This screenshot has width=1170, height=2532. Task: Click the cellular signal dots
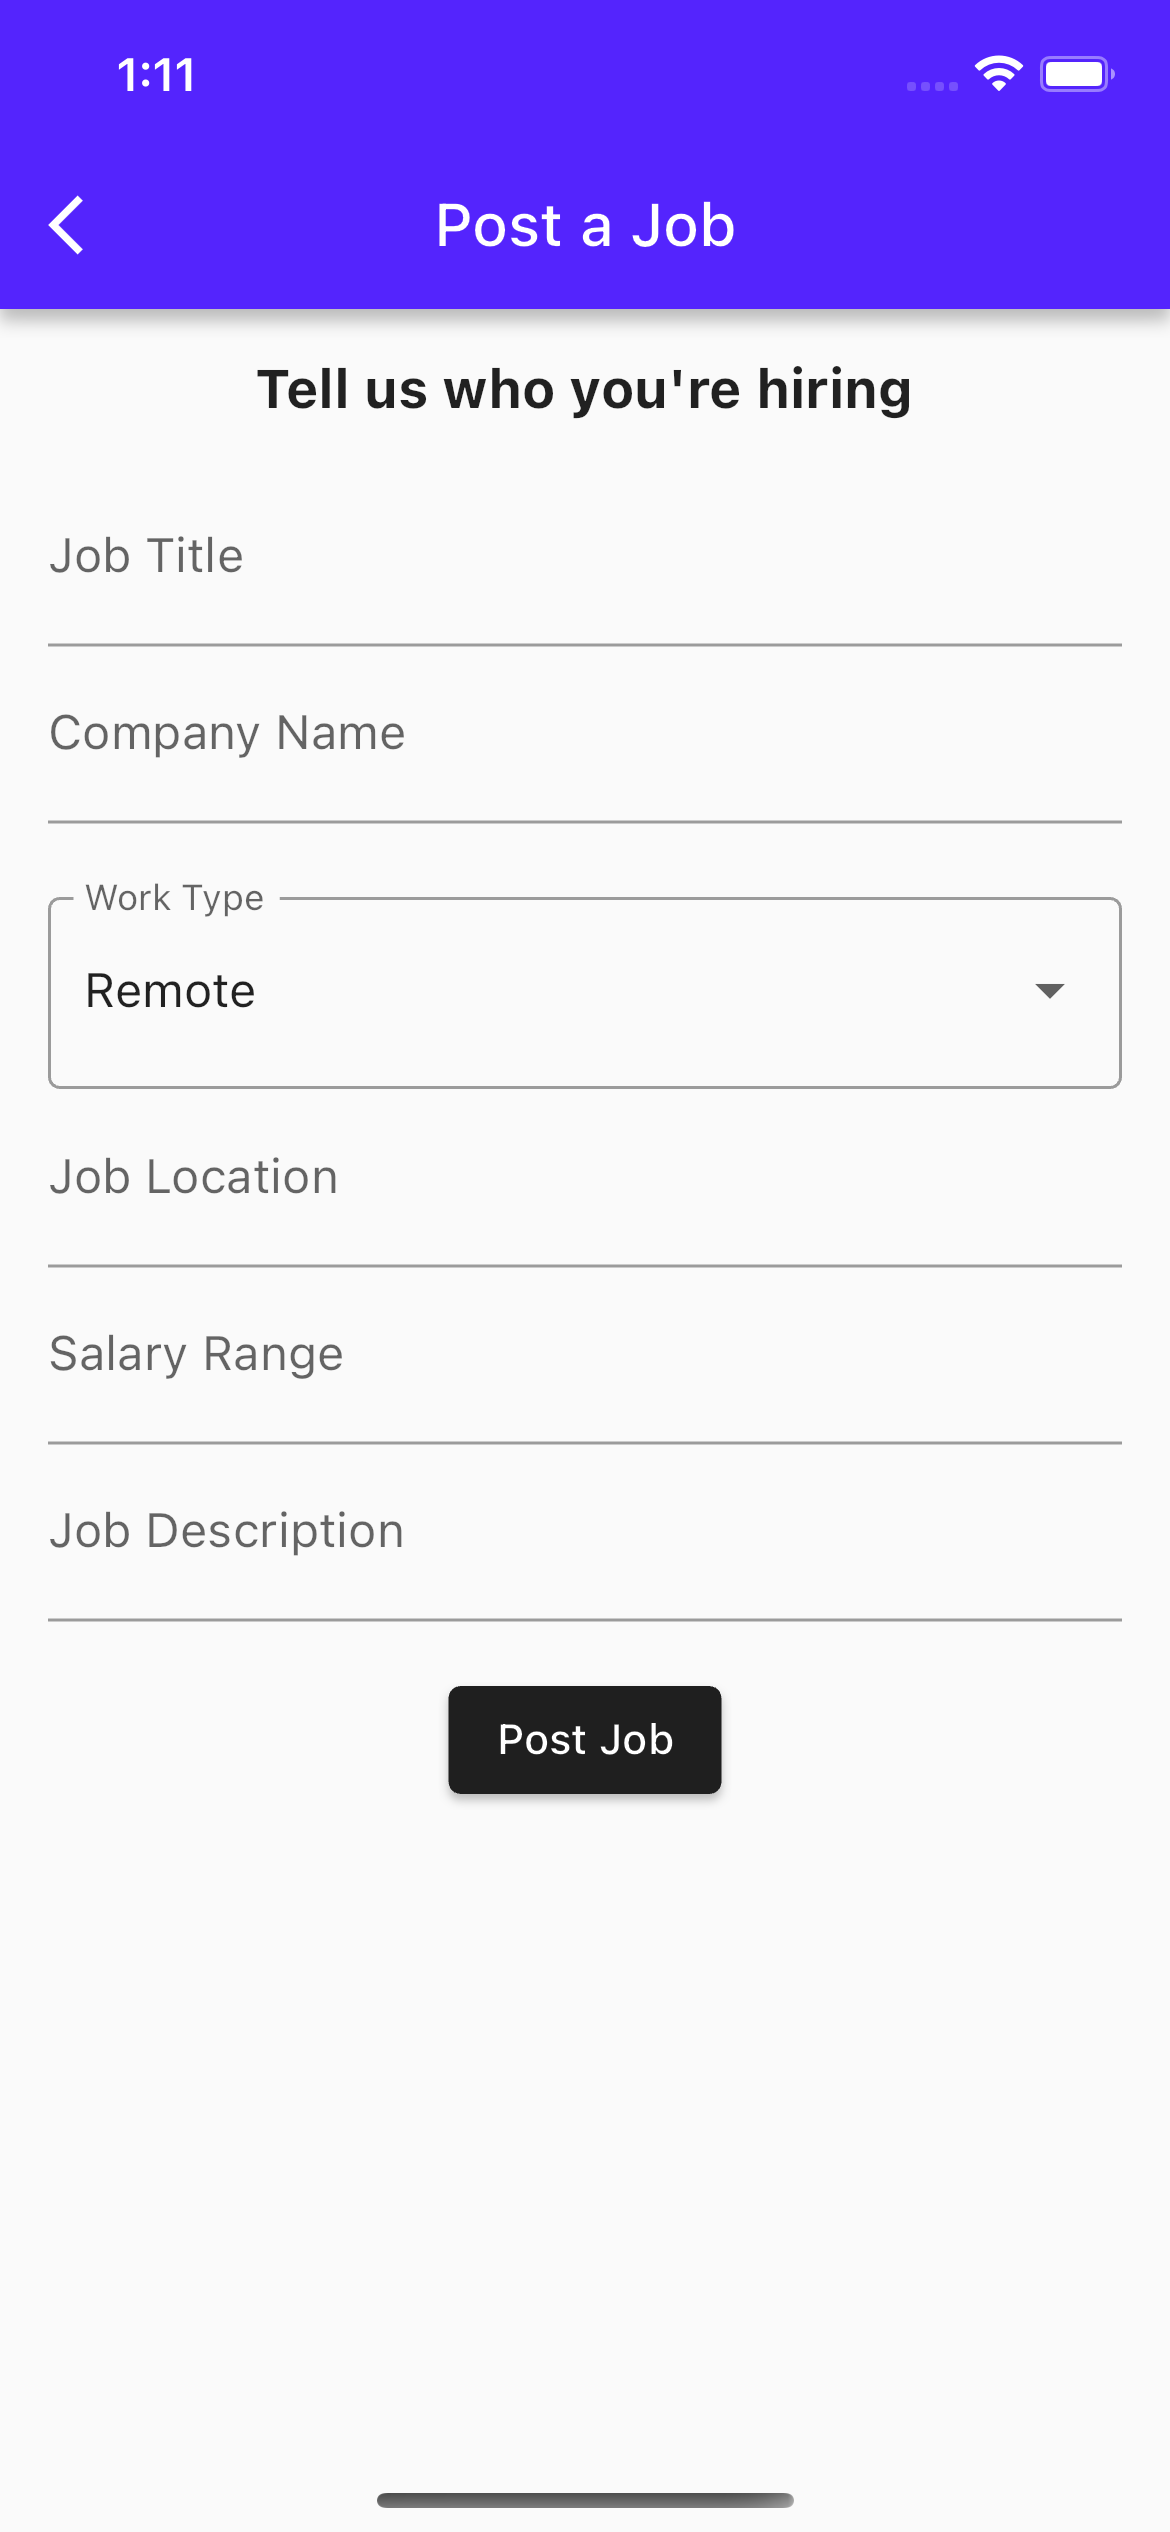(x=931, y=87)
